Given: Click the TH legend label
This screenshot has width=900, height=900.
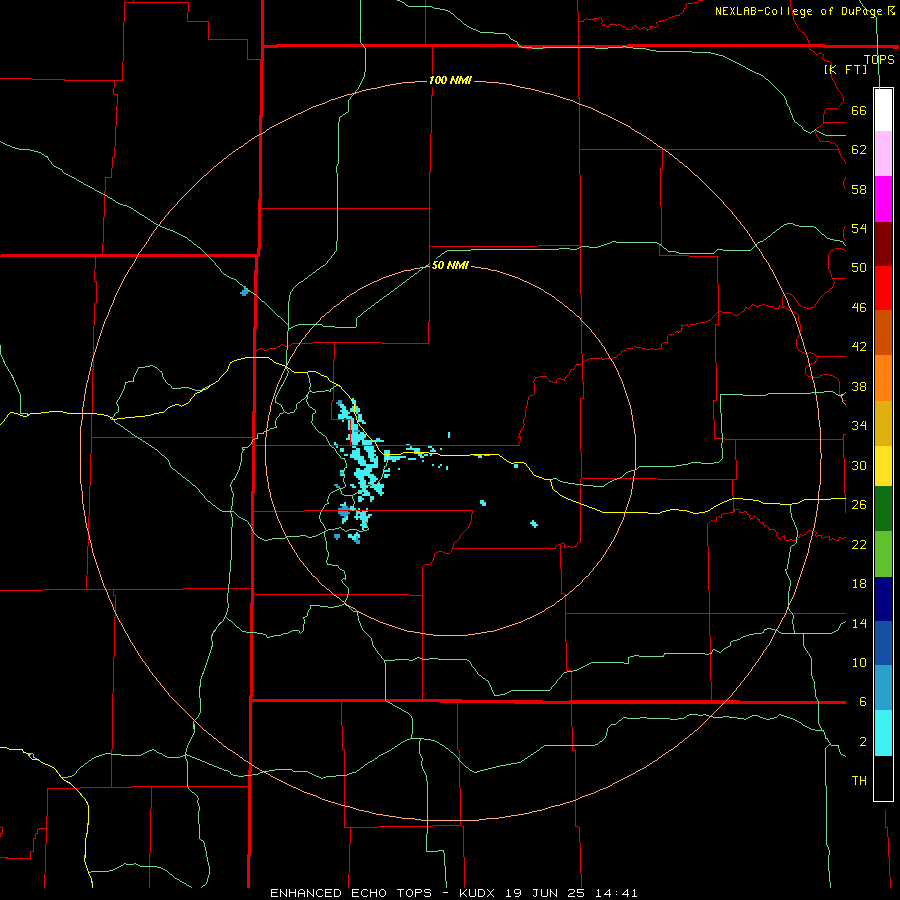Looking at the screenshot, I should pos(859,781).
